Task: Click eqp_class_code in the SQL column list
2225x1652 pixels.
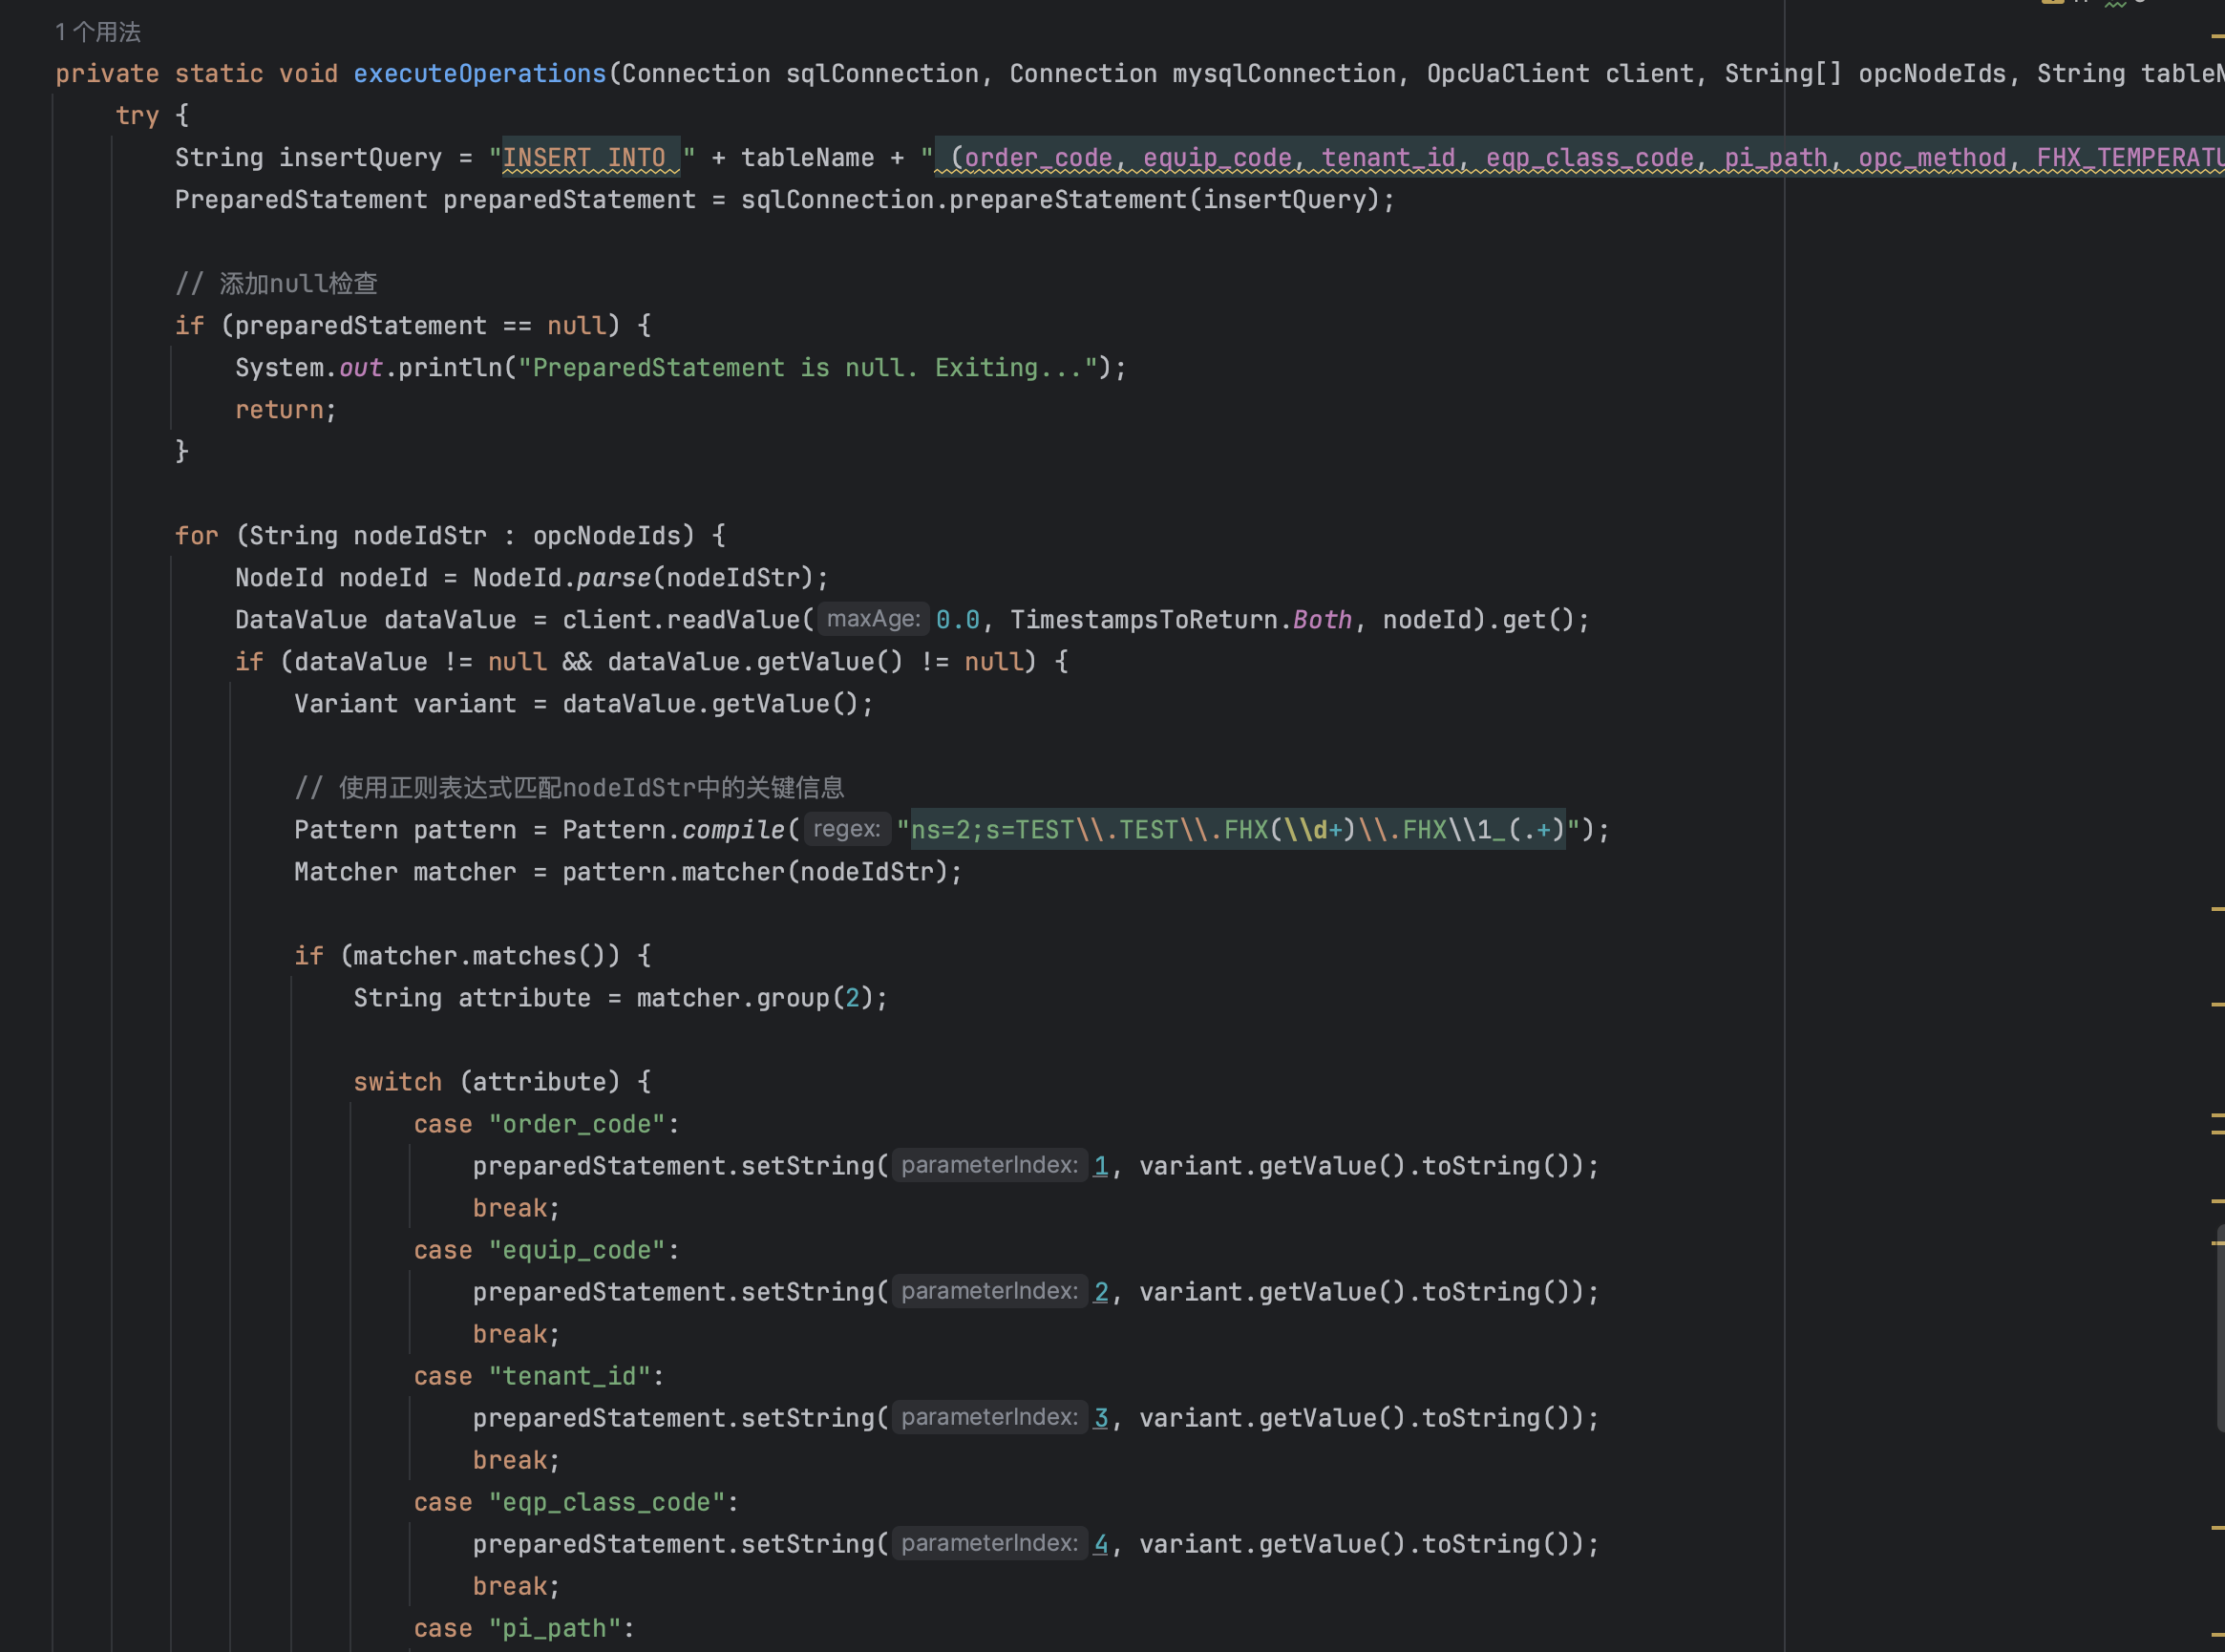Action: tap(1590, 158)
